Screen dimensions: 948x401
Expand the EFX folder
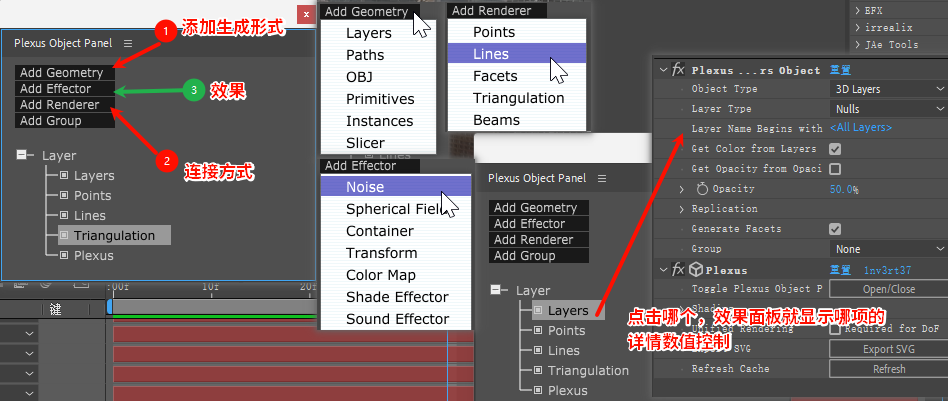pyautogui.click(x=858, y=10)
